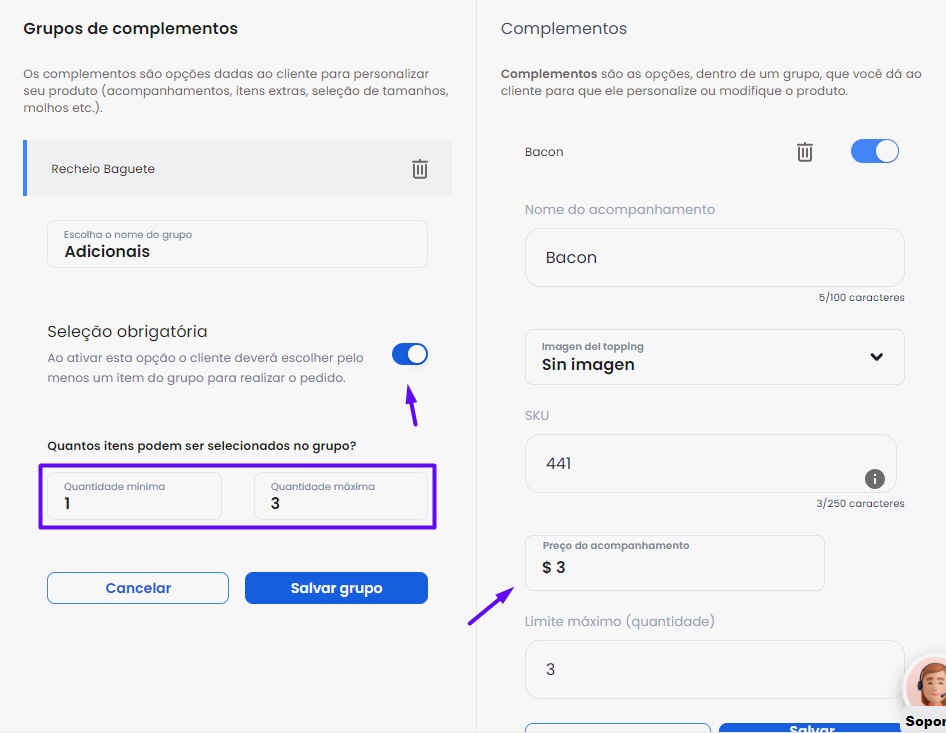
Task: Click the SKU field containing 441
Action: tap(711, 463)
